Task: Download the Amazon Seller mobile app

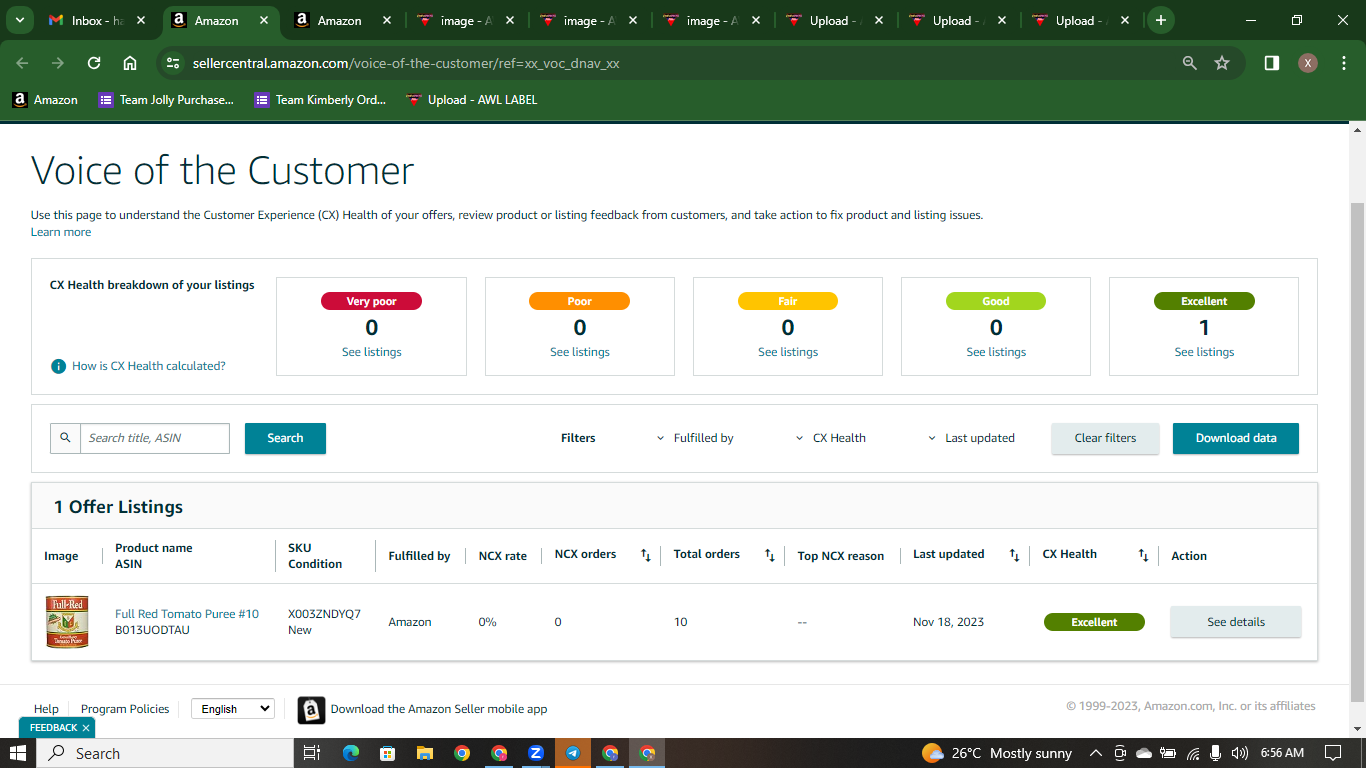Action: [x=439, y=709]
